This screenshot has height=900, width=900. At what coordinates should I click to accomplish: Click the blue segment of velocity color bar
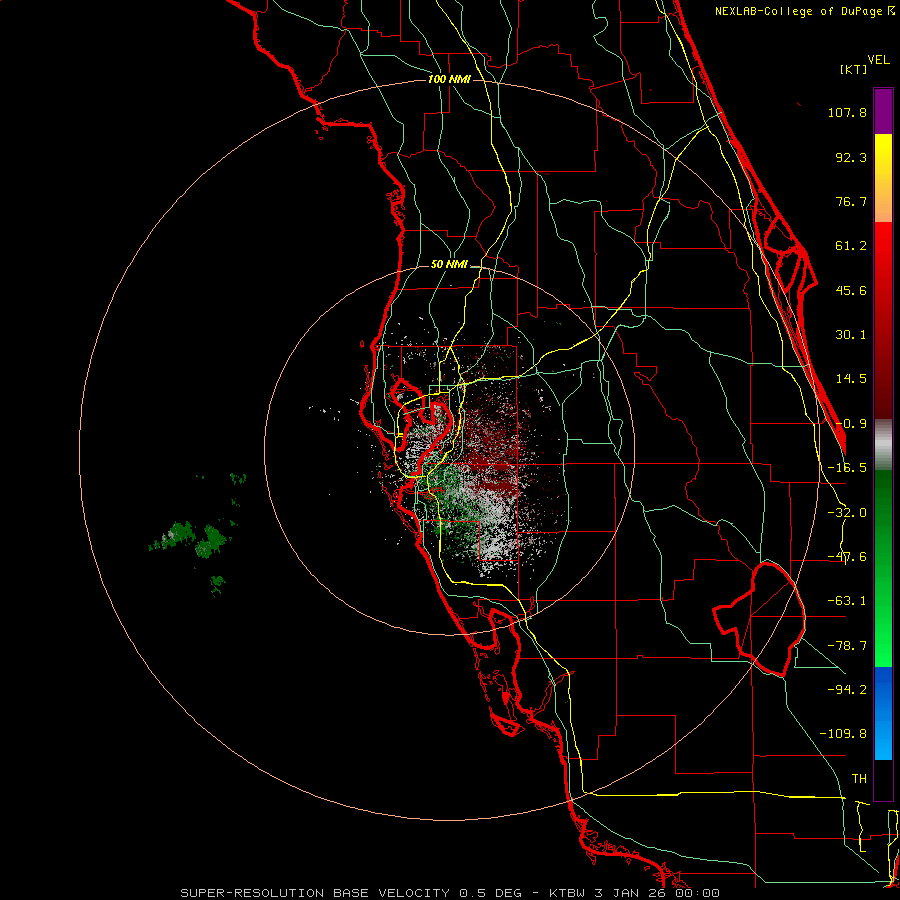(x=883, y=713)
